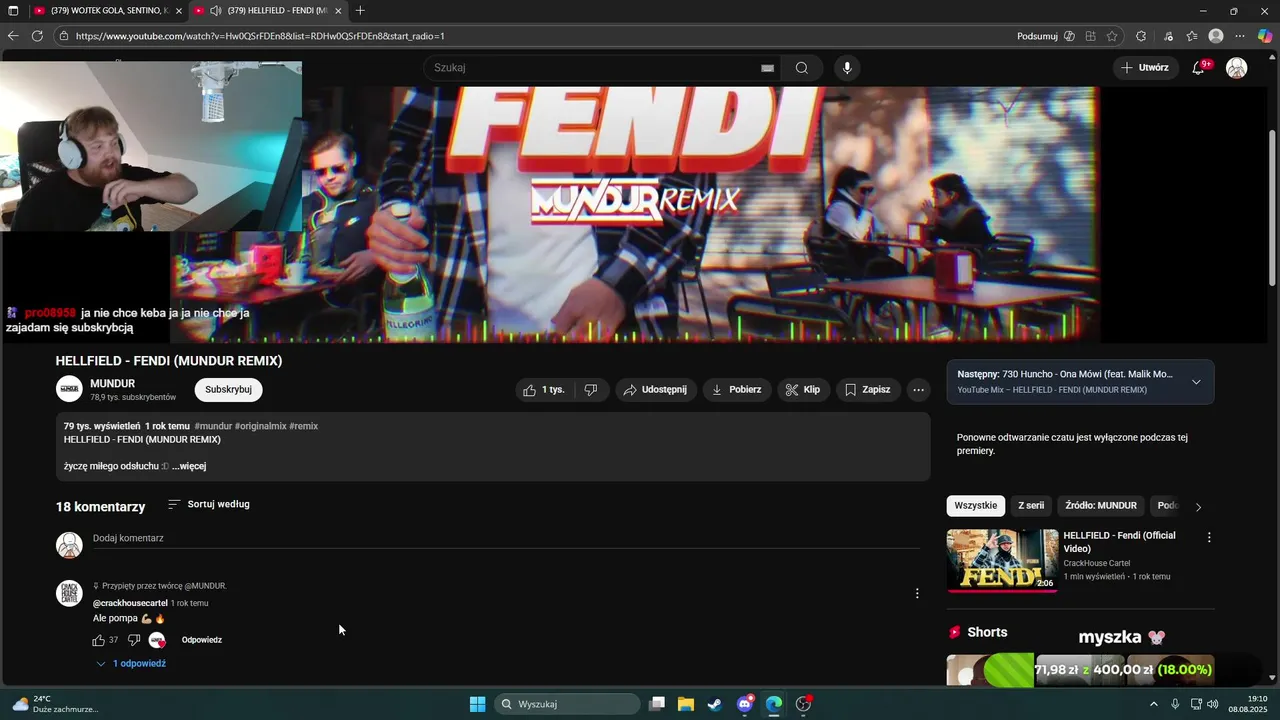
Task: Open Edge settings and more menu
Action: (x=1240, y=36)
